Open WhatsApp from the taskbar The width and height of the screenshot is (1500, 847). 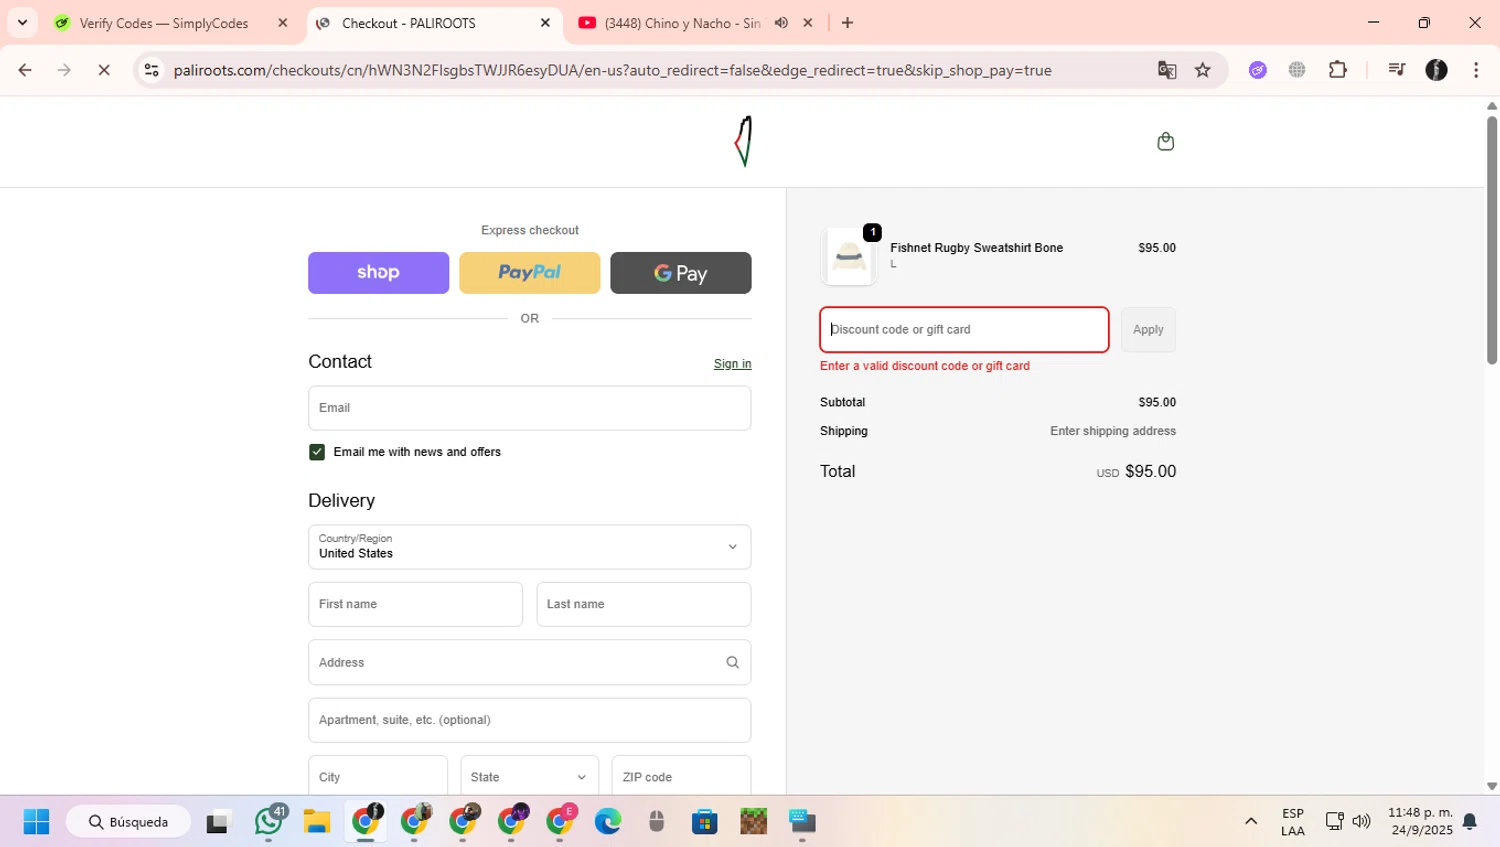coord(268,821)
